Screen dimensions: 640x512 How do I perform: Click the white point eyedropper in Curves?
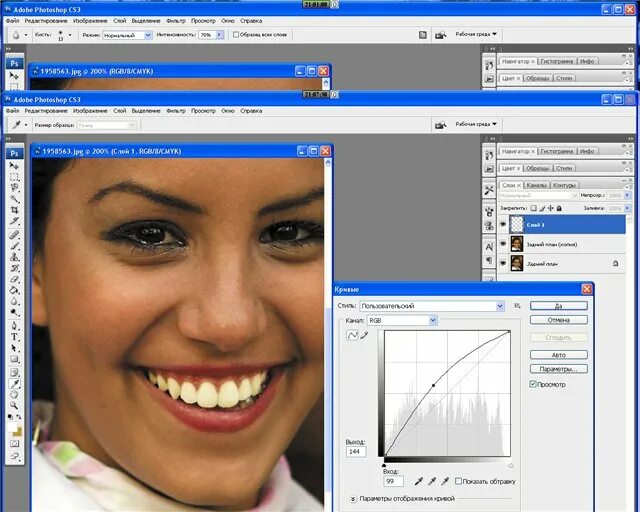point(445,481)
